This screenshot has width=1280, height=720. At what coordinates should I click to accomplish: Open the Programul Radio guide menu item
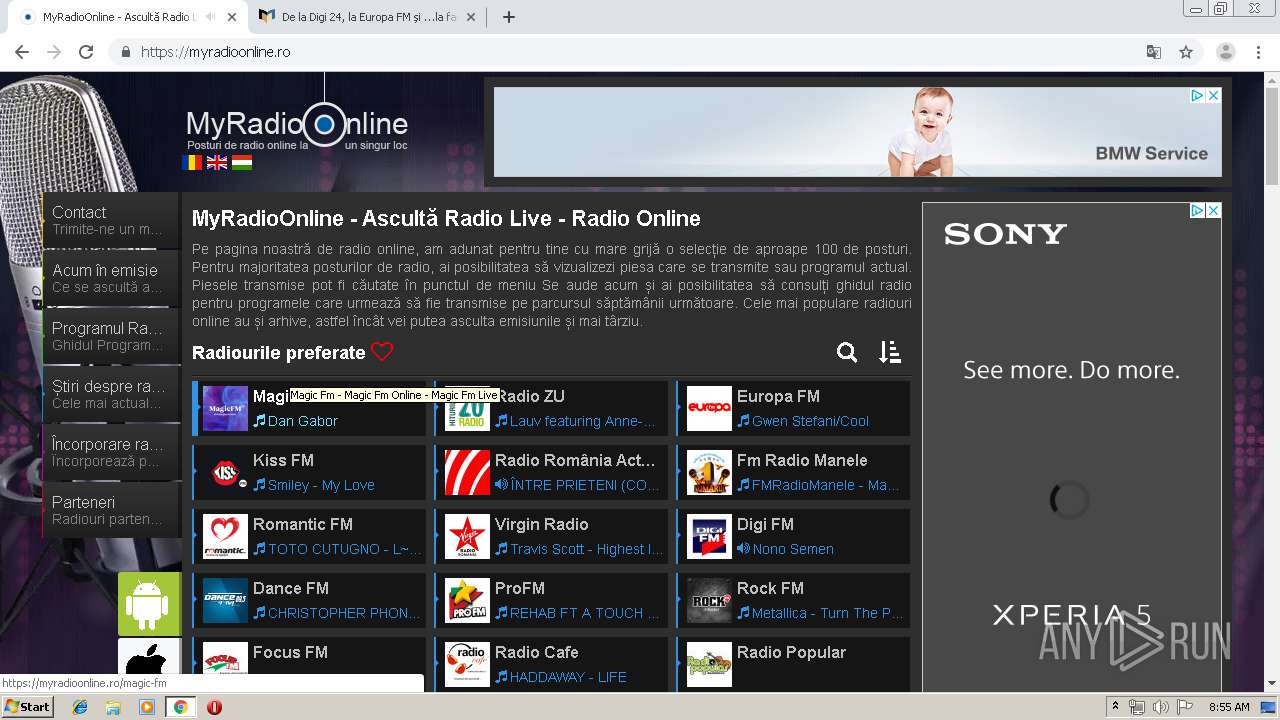(x=111, y=336)
